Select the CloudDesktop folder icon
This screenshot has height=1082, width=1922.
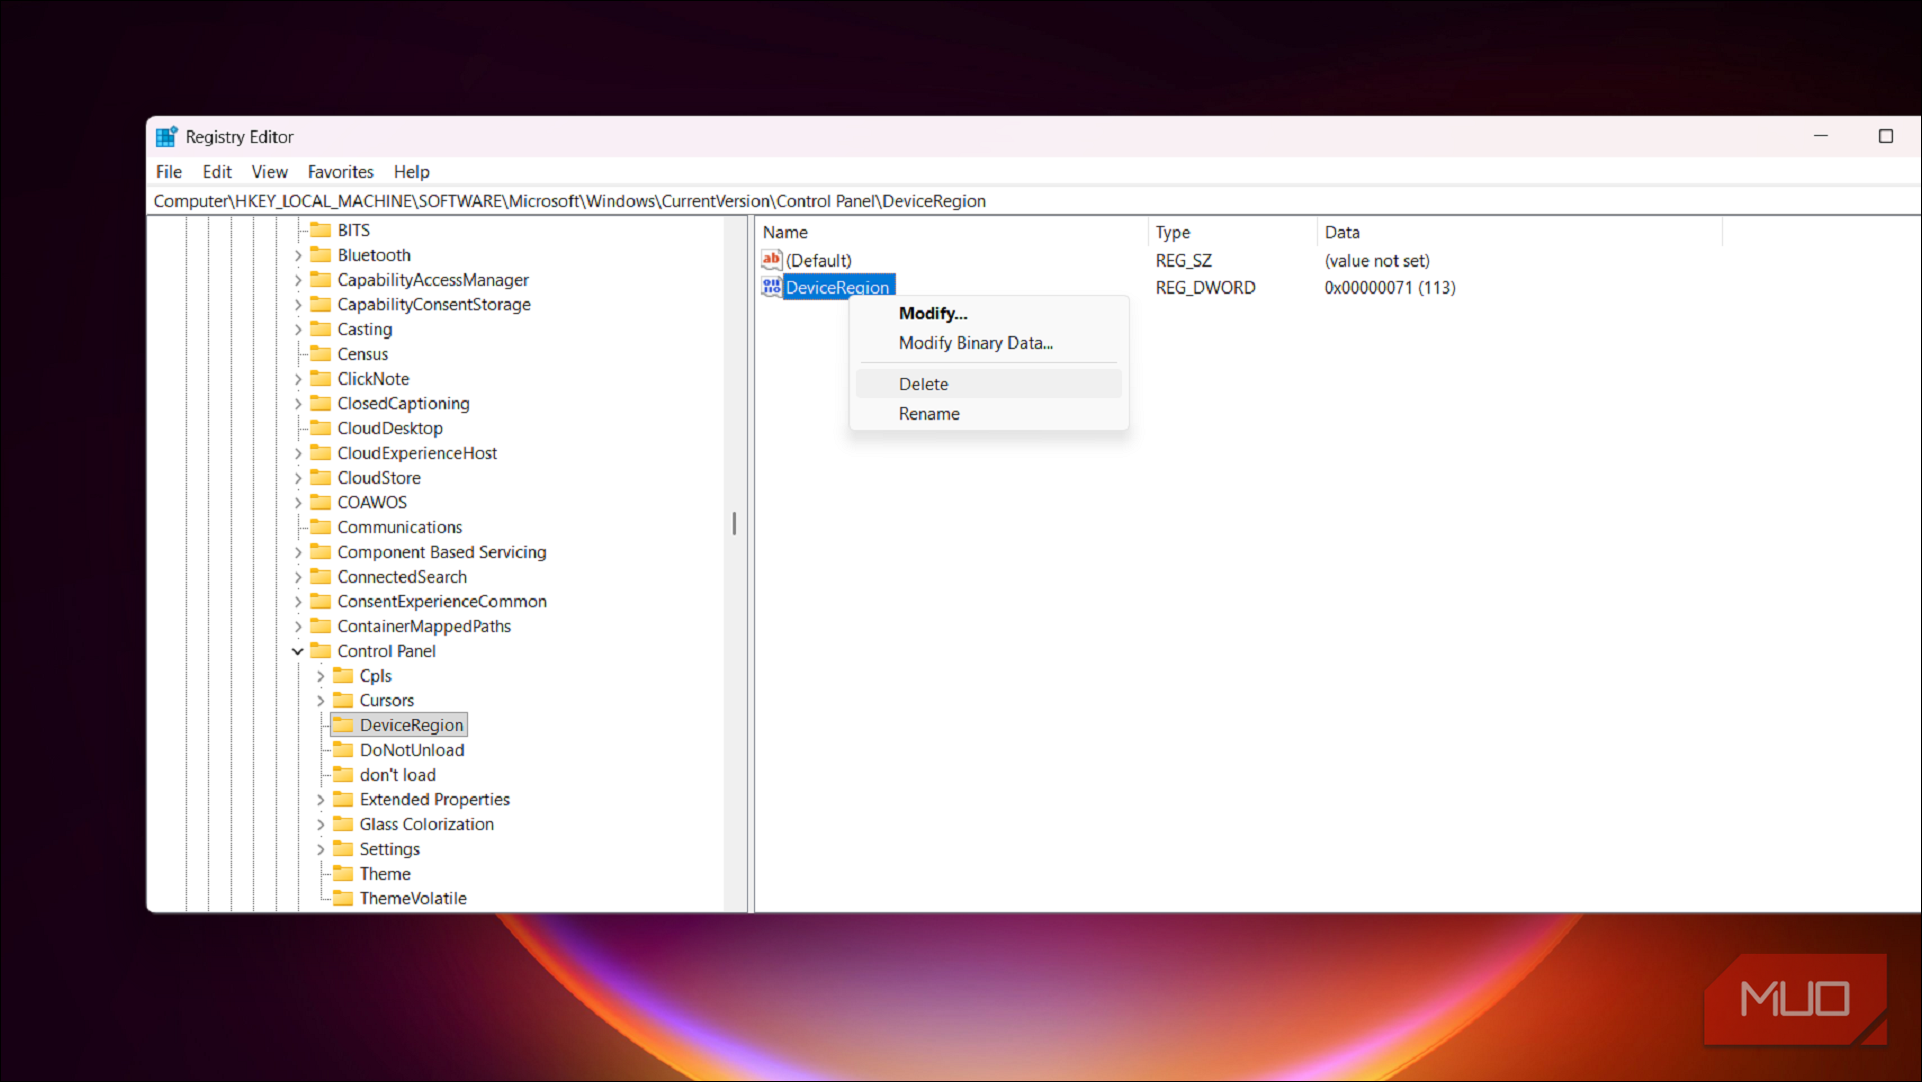pyautogui.click(x=320, y=428)
